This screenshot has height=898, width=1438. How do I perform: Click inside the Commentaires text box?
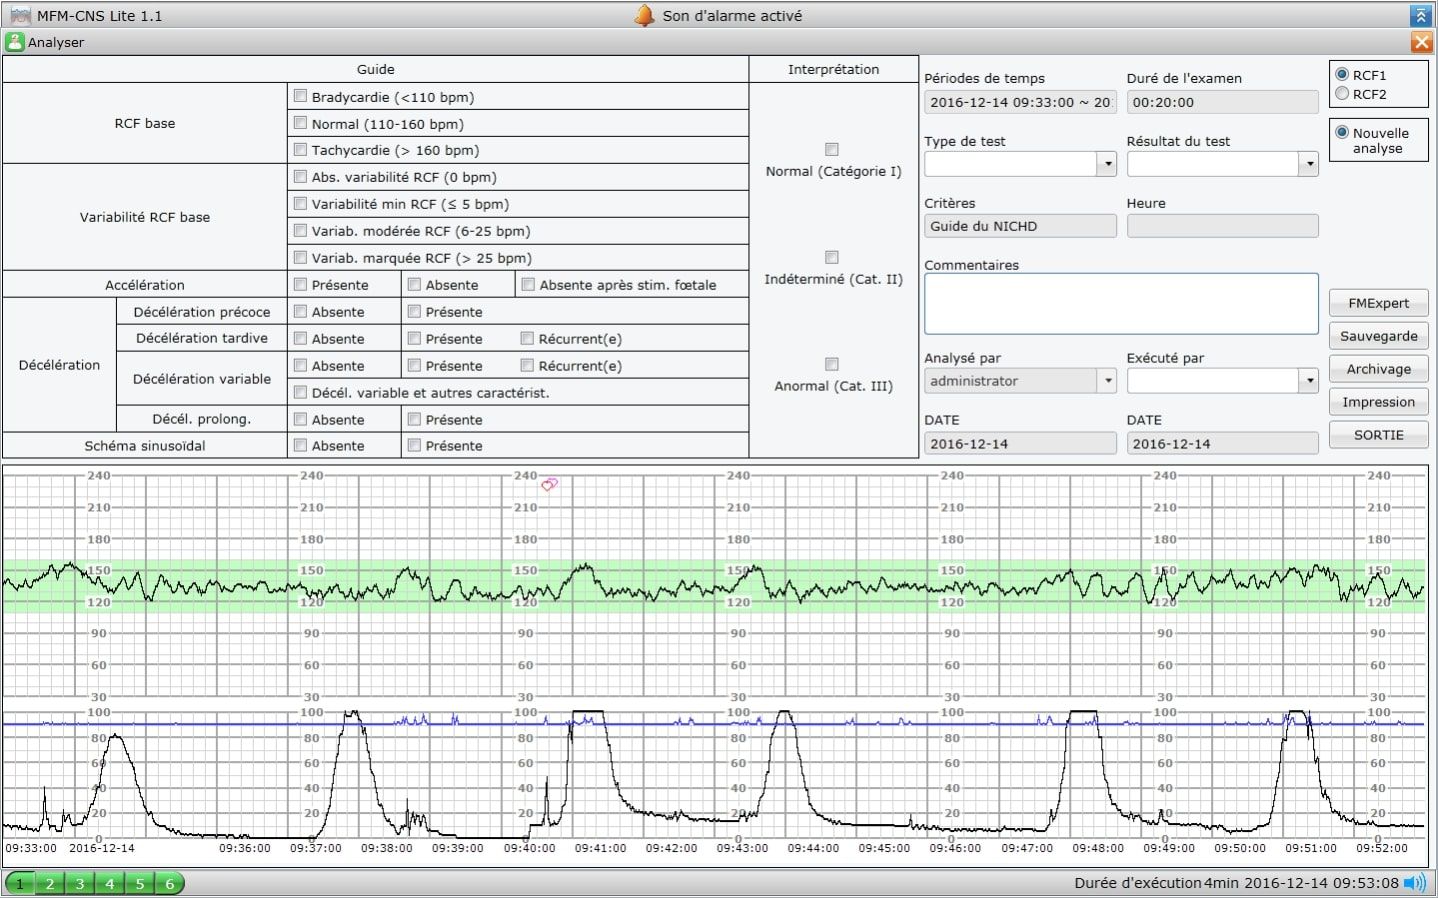(x=1120, y=304)
